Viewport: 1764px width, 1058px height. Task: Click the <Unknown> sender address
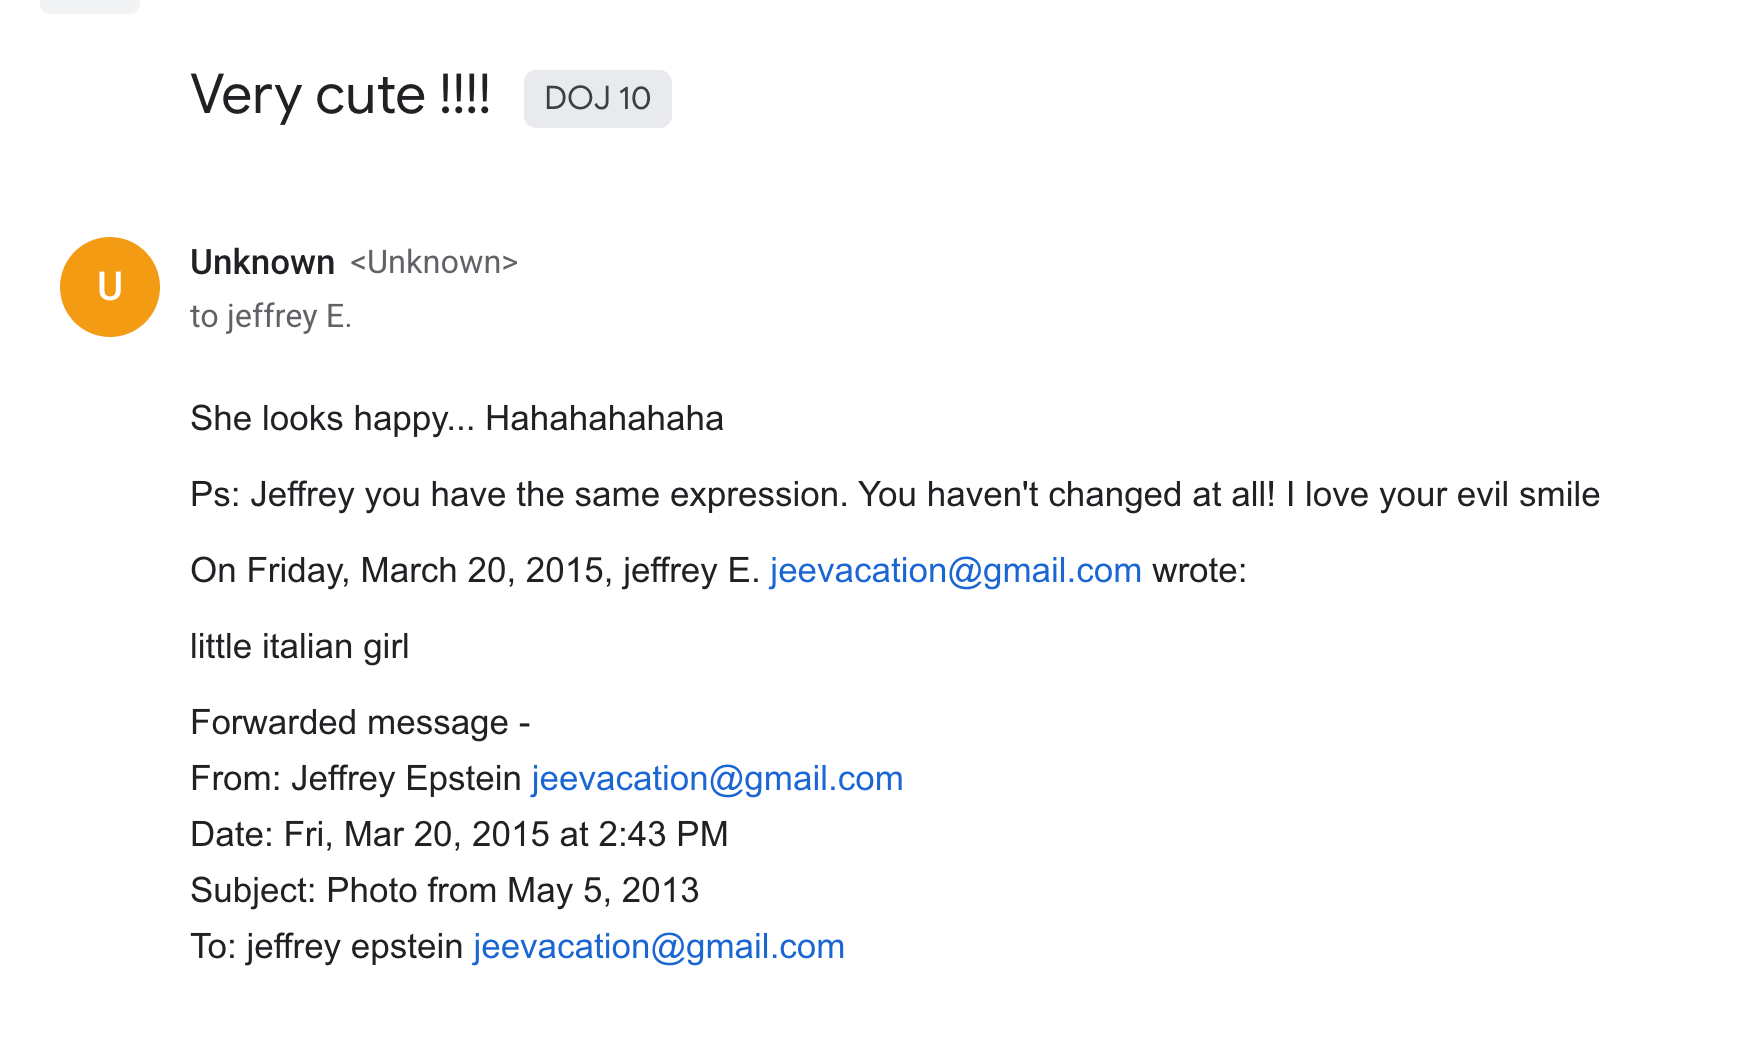point(433,262)
